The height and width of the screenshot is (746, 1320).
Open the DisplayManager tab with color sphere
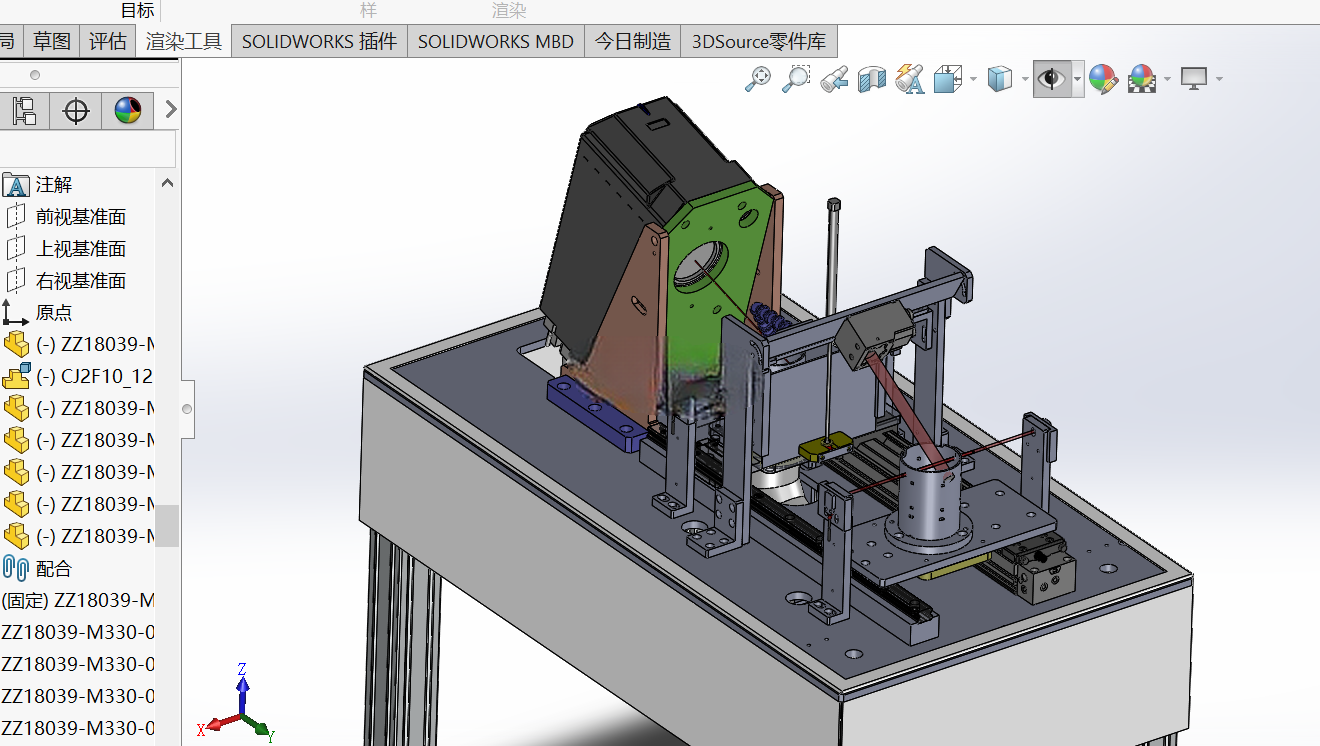pos(128,109)
